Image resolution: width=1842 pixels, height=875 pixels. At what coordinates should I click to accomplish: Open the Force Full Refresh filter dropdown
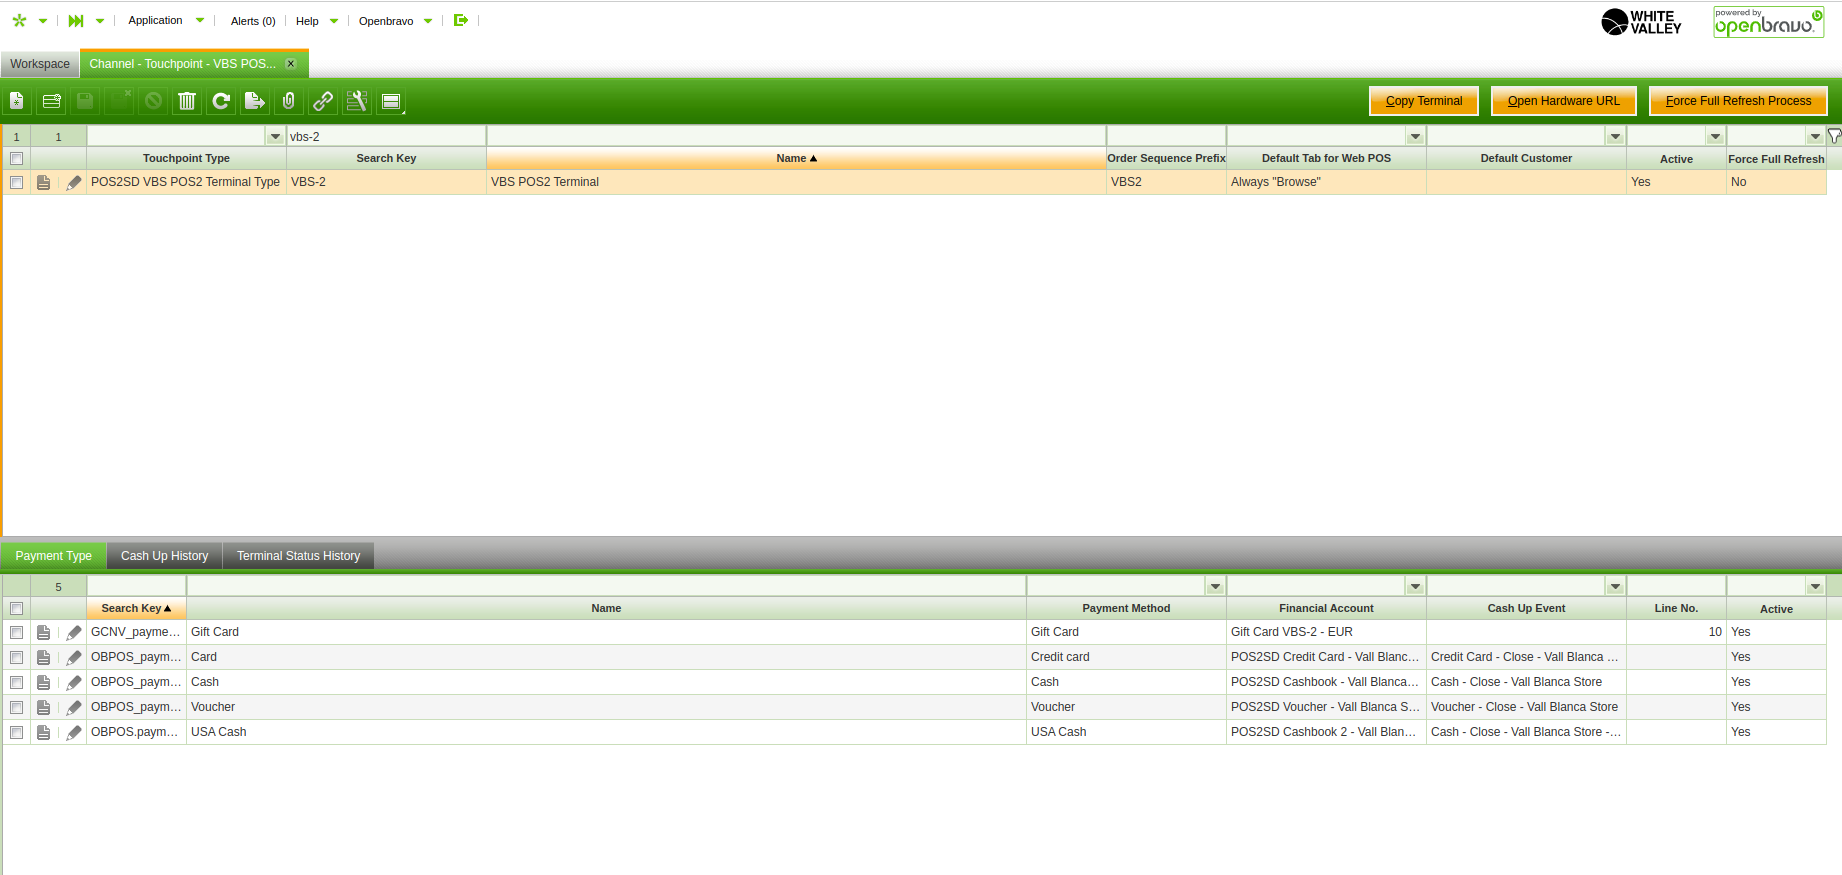(1815, 136)
